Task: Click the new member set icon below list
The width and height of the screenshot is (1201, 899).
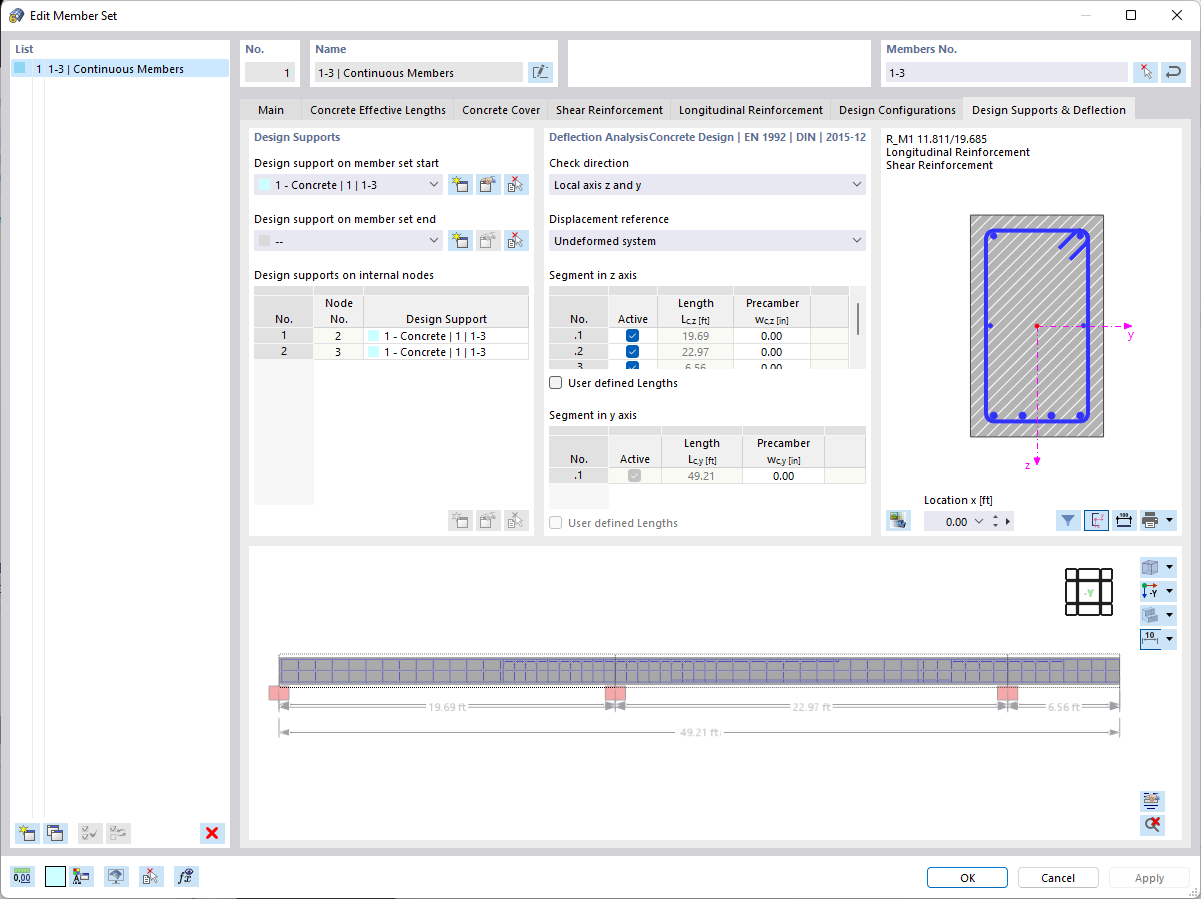Action: pos(27,833)
